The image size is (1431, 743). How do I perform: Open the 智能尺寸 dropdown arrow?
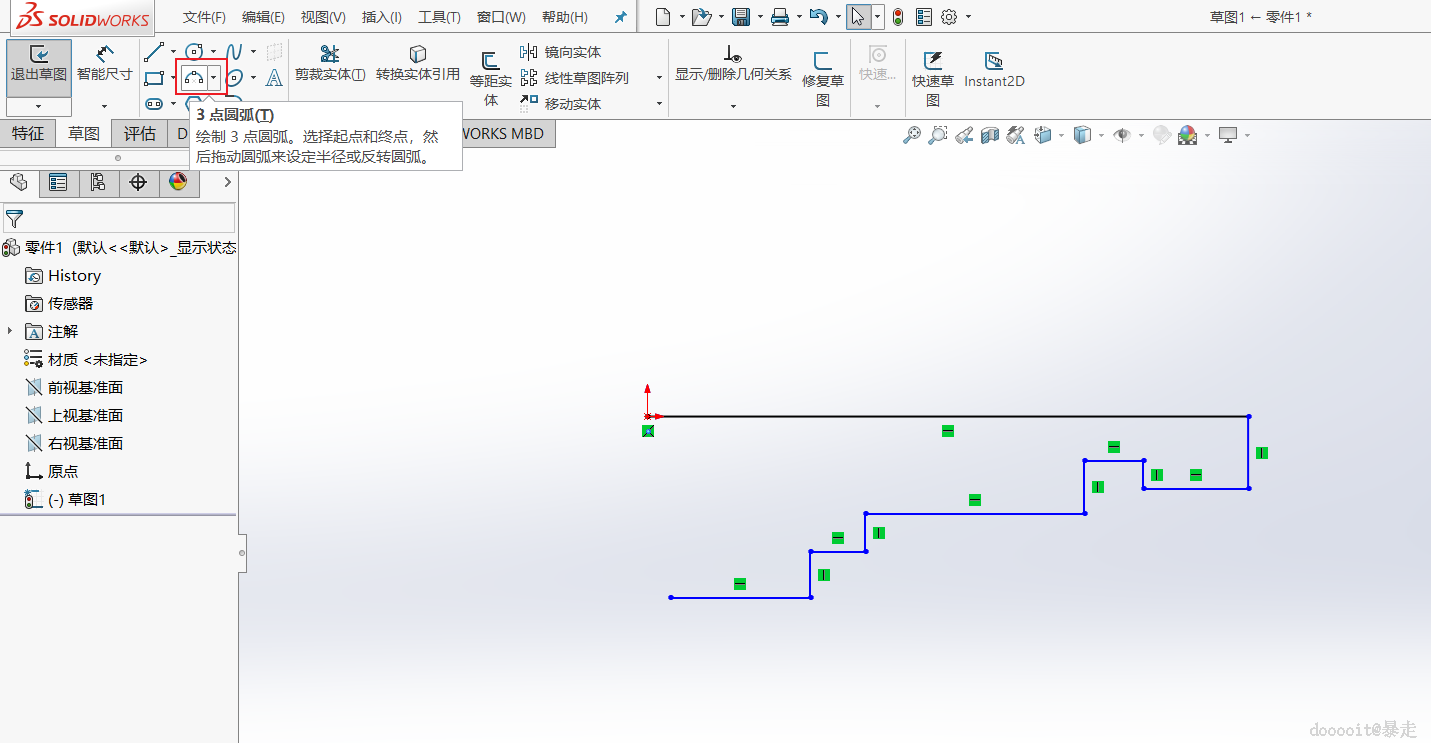104,106
